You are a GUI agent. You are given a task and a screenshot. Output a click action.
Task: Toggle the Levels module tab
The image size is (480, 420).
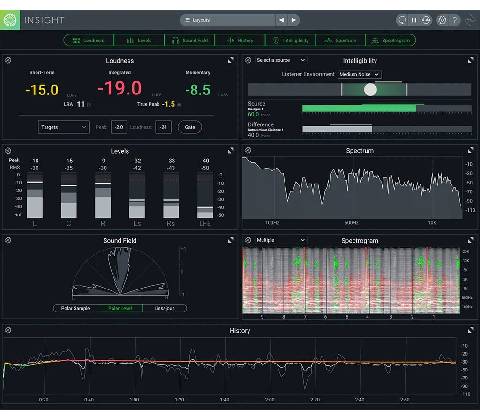(x=139, y=40)
